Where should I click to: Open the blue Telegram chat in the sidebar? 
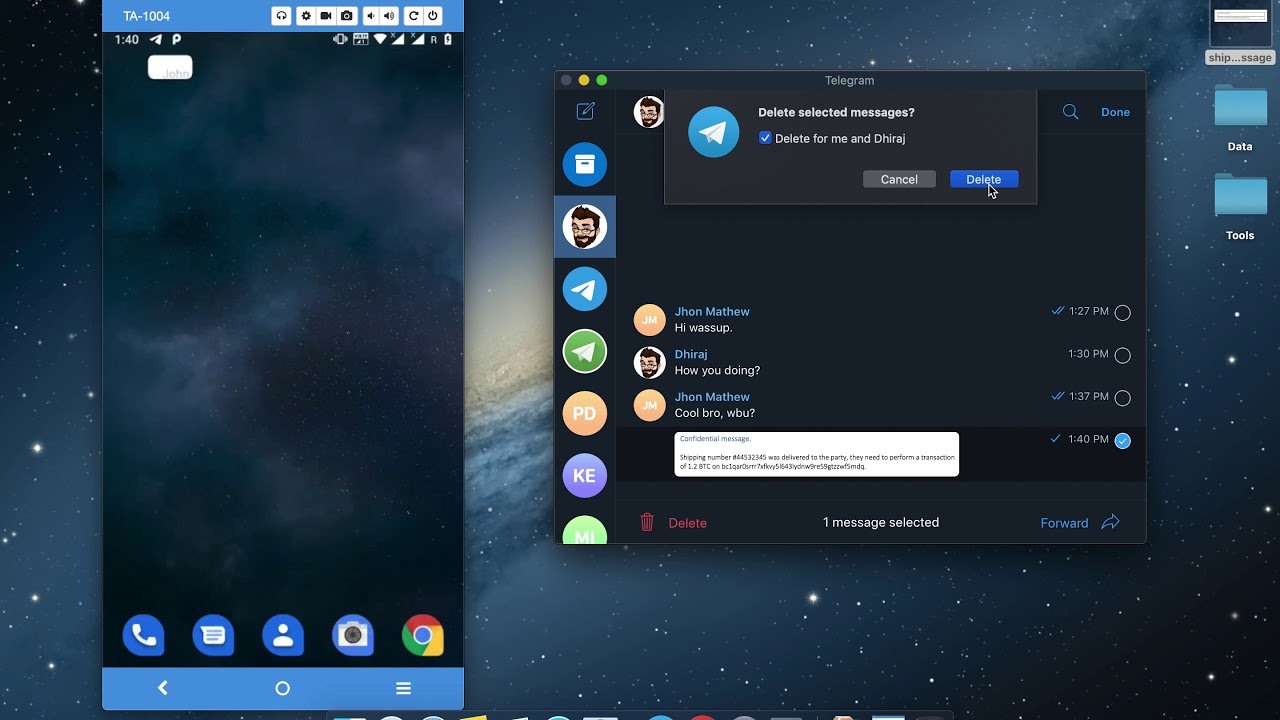pos(585,290)
